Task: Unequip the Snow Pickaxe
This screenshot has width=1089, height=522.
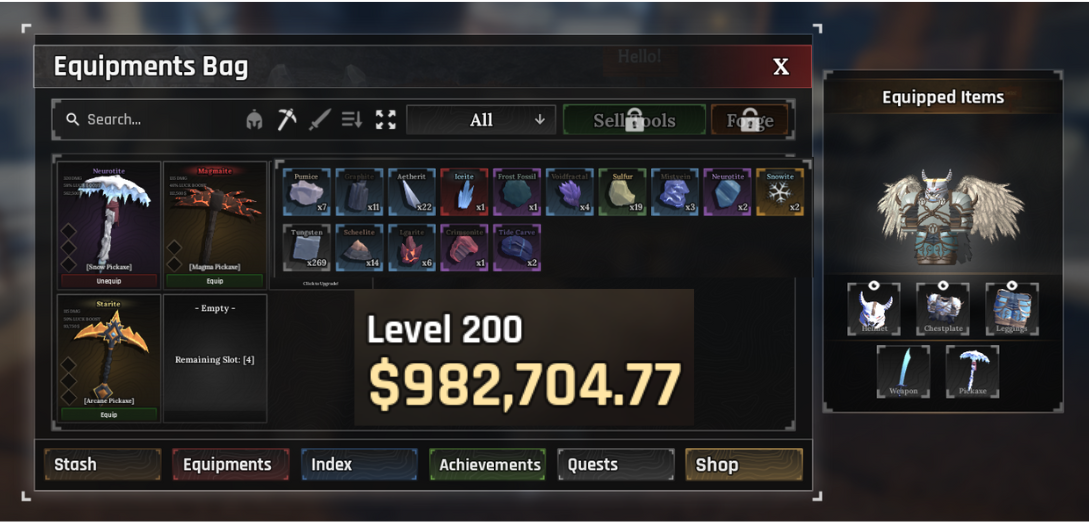Action: tap(110, 281)
